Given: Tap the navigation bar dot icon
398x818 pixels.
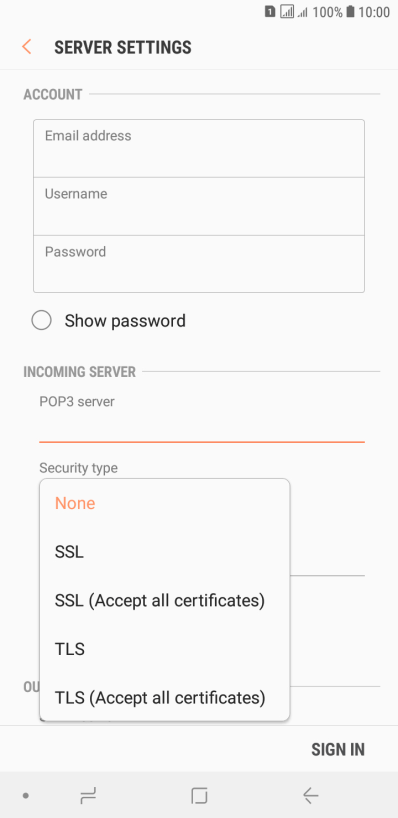Looking at the screenshot, I should (26, 796).
